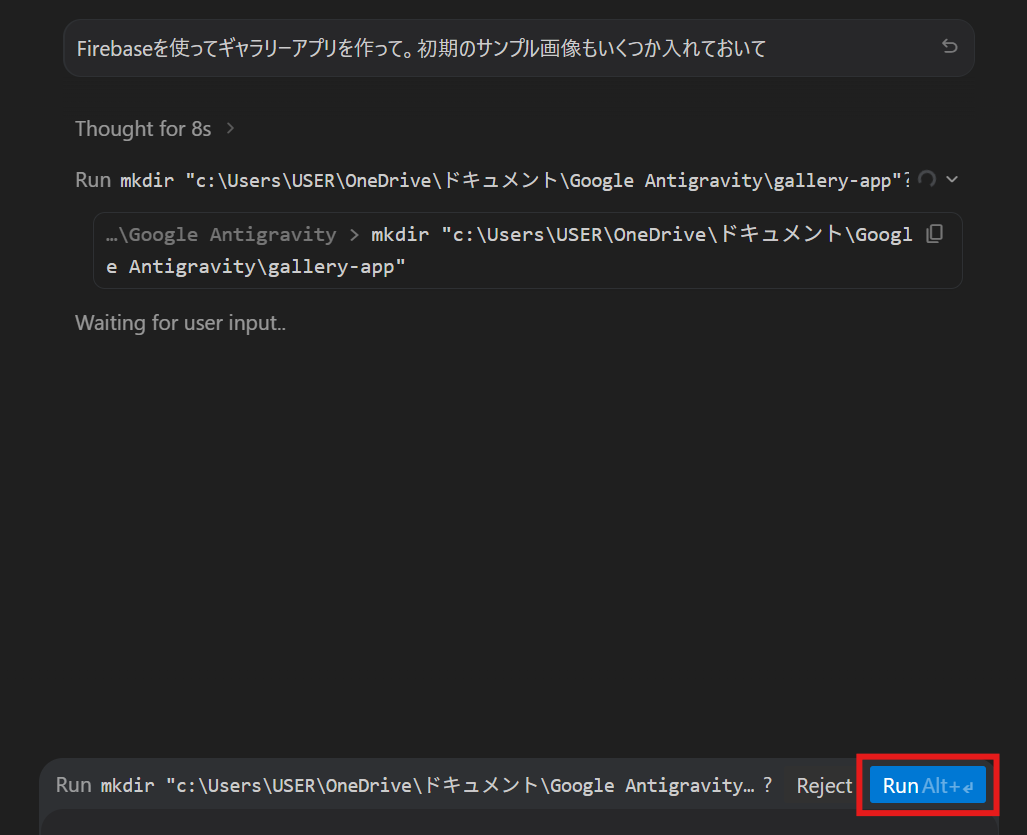Click the "Waiting for user input.." status text
The width and height of the screenshot is (1027, 835).
pos(180,323)
